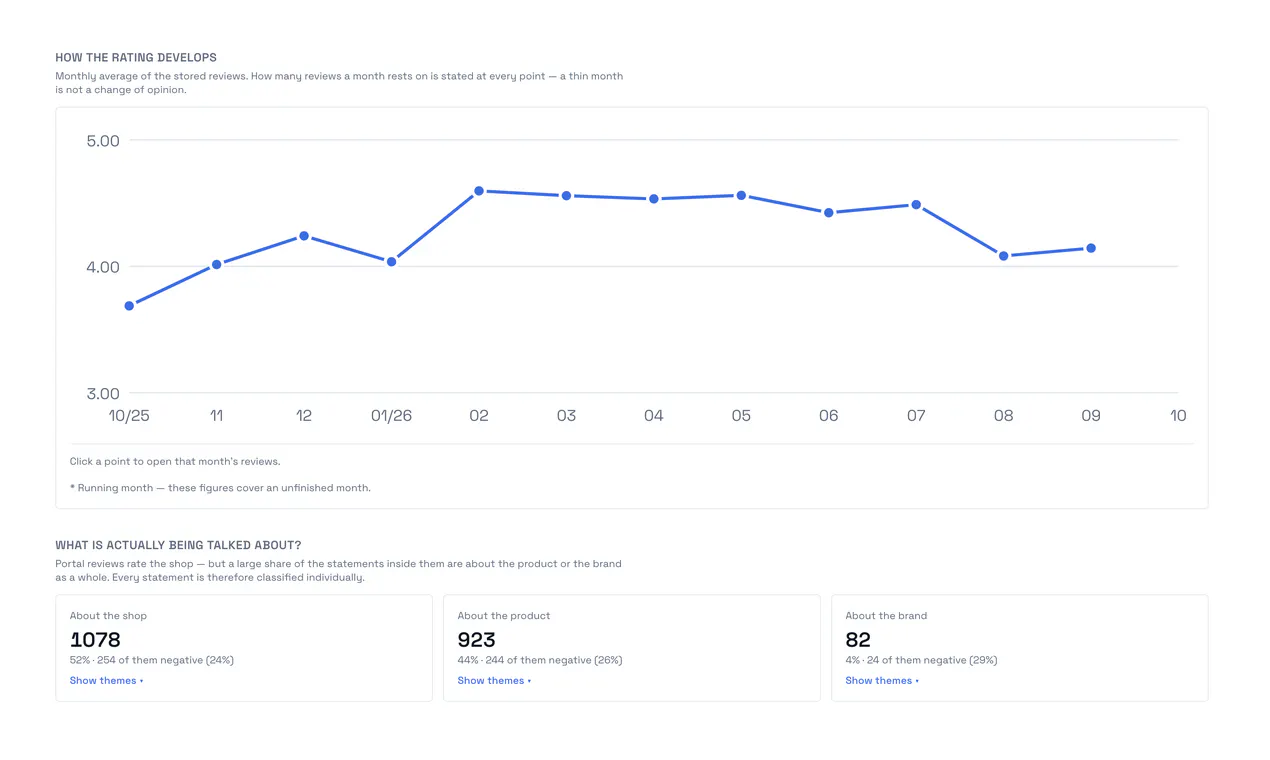
Task: Select the 1078 shop statement count
Action: tap(95, 640)
